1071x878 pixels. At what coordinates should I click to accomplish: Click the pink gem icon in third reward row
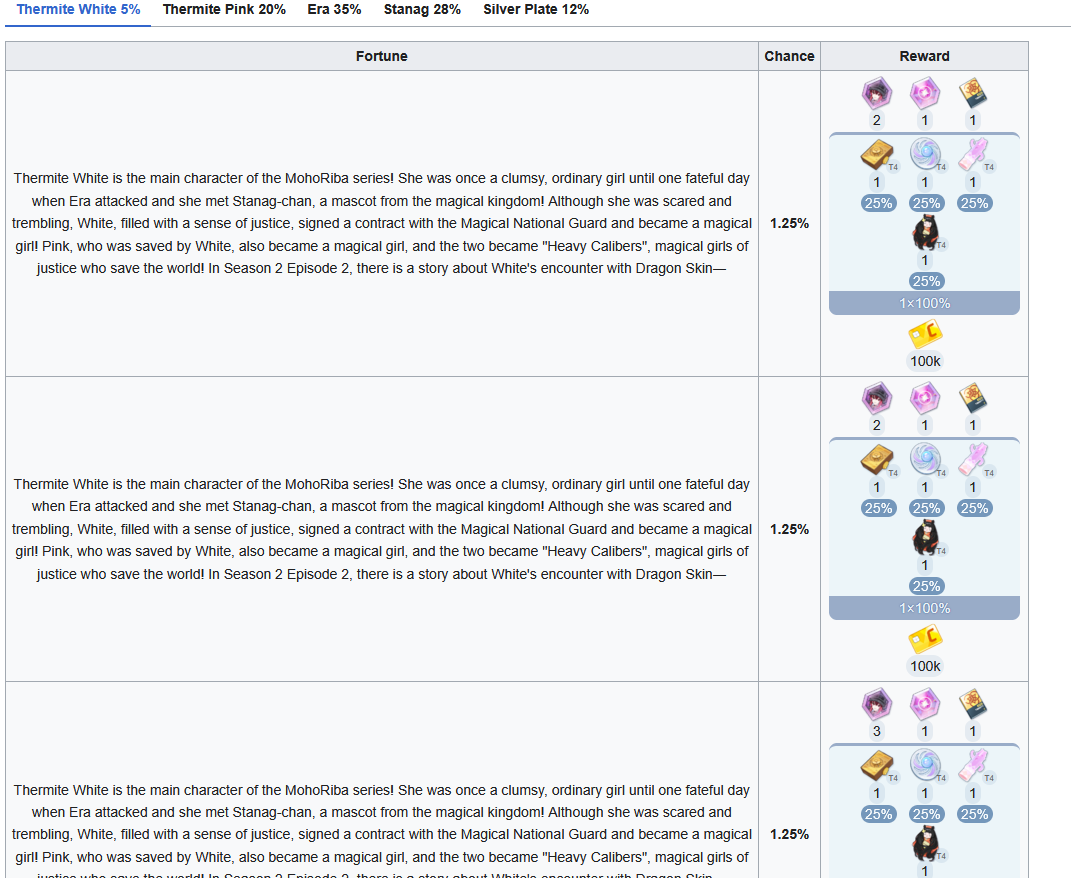point(924,704)
